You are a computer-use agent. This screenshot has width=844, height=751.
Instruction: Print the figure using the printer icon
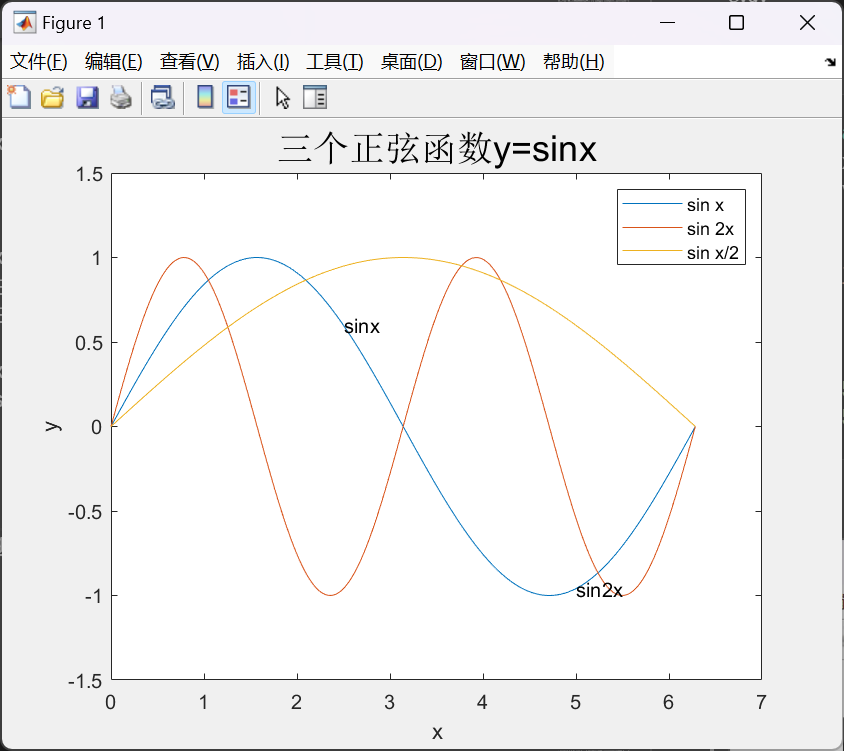120,97
